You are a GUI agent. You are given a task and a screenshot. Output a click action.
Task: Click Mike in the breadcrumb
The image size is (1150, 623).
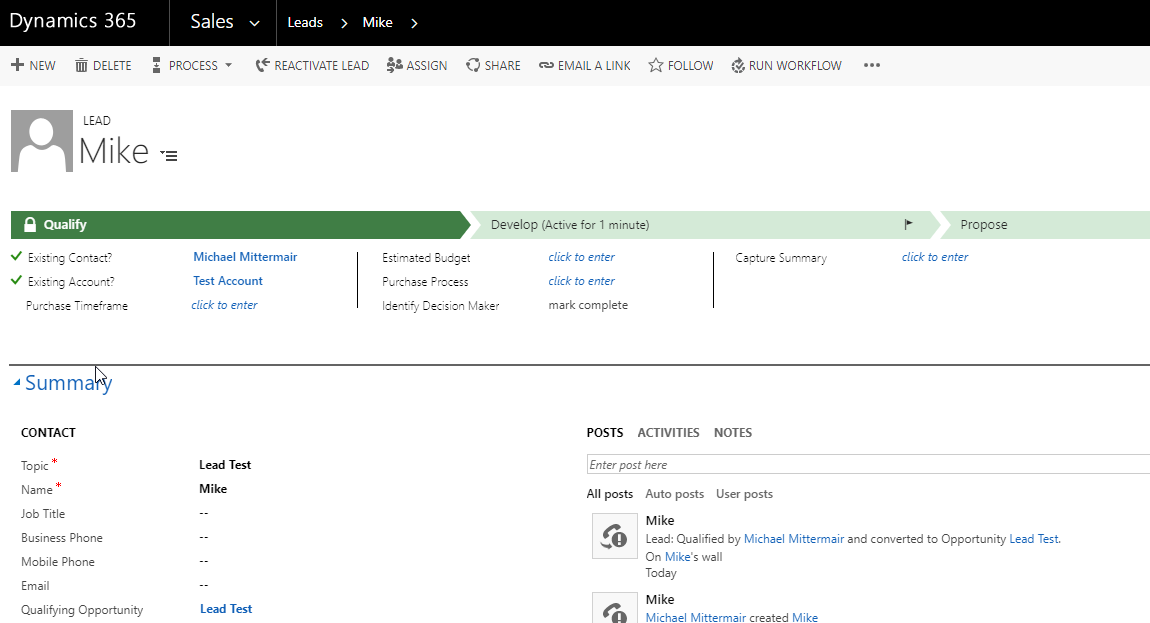click(378, 23)
